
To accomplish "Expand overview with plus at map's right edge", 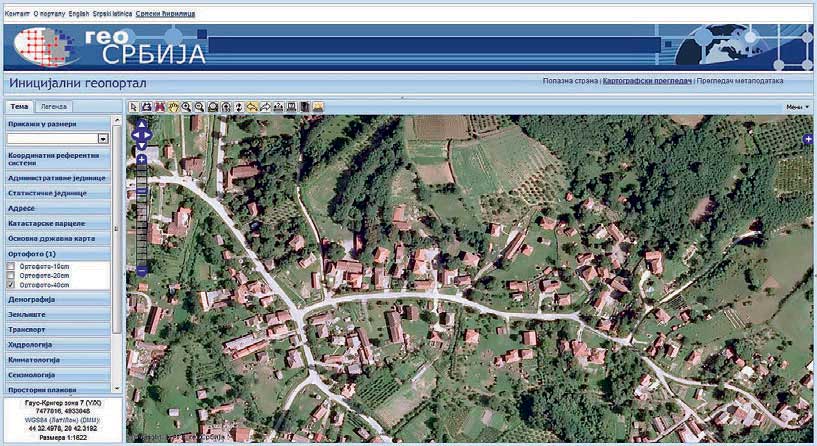I will point(808,139).
